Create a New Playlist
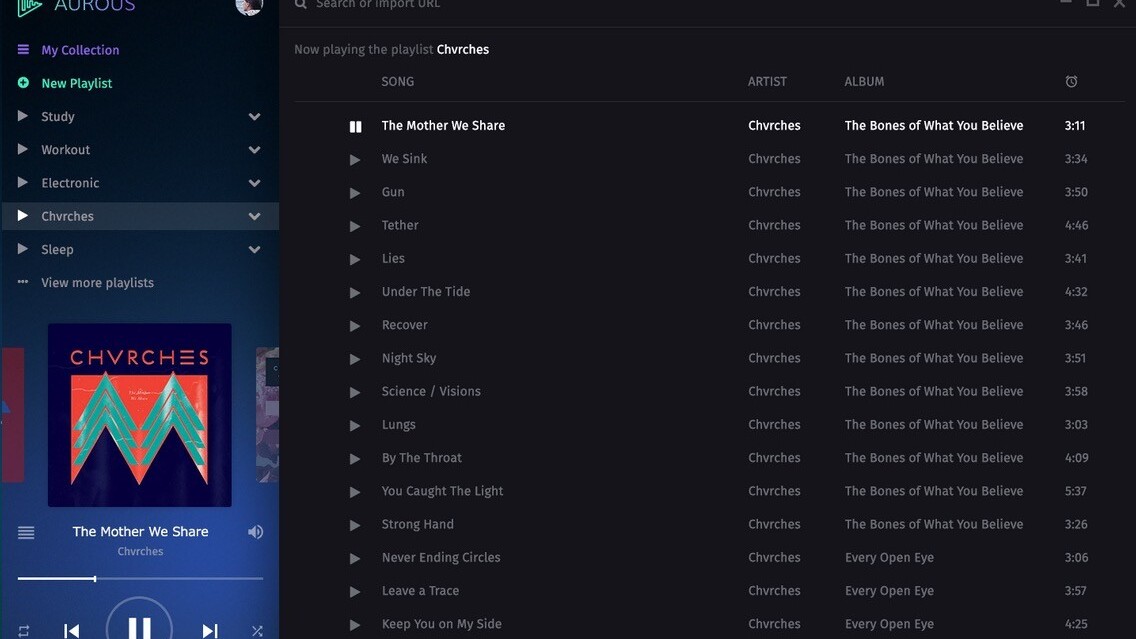1136x639 pixels. coord(76,83)
